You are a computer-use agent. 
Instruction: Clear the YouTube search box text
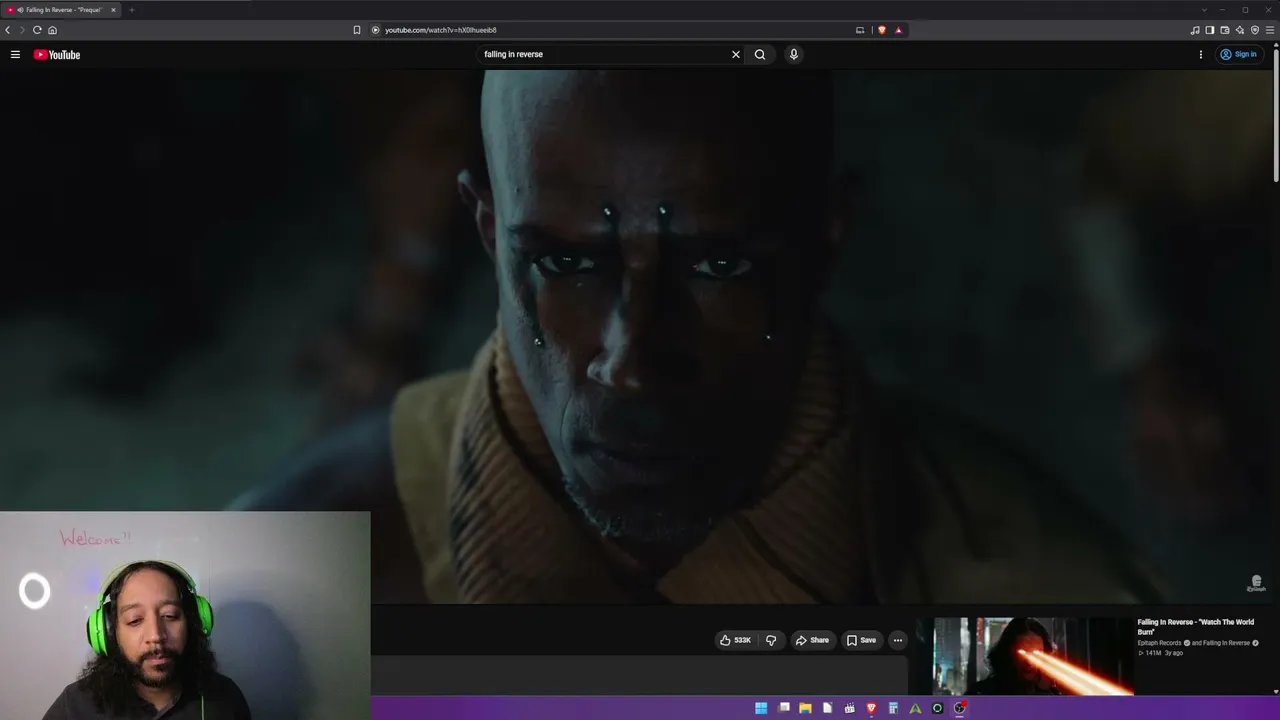(736, 54)
